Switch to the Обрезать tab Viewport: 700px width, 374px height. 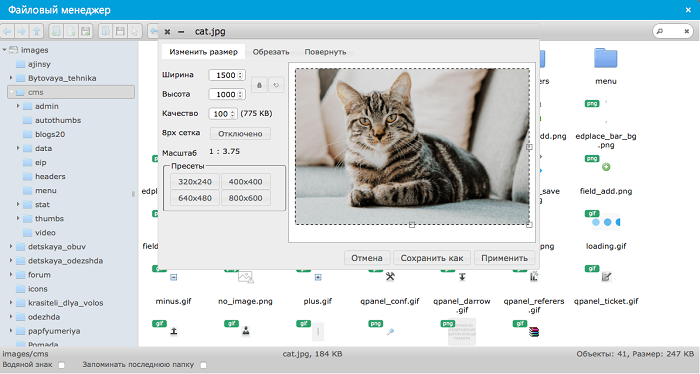pos(271,52)
